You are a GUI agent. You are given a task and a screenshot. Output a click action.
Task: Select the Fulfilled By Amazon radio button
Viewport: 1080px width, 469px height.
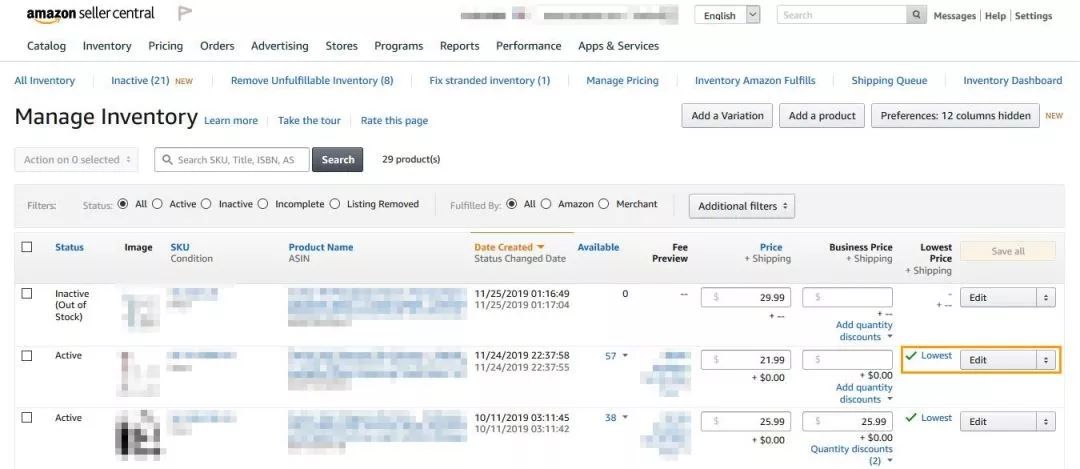[x=546, y=204]
